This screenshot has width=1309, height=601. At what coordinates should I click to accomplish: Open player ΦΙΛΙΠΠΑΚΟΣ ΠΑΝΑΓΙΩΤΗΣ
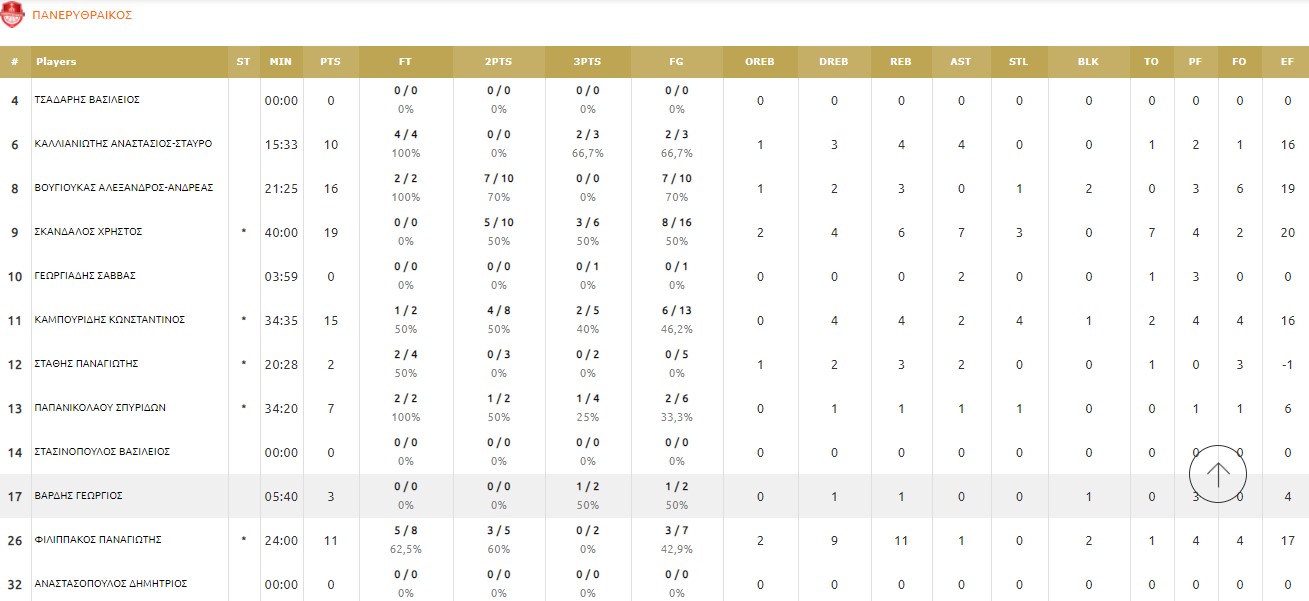[x=98, y=540]
